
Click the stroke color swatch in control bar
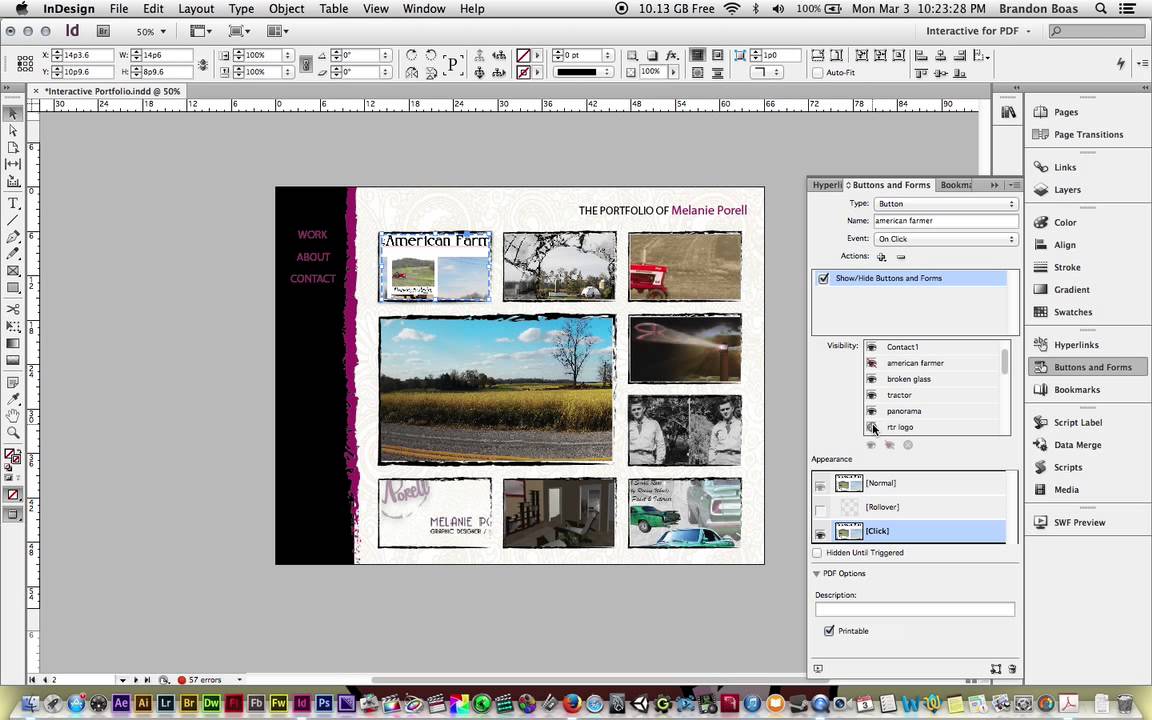coord(523,72)
